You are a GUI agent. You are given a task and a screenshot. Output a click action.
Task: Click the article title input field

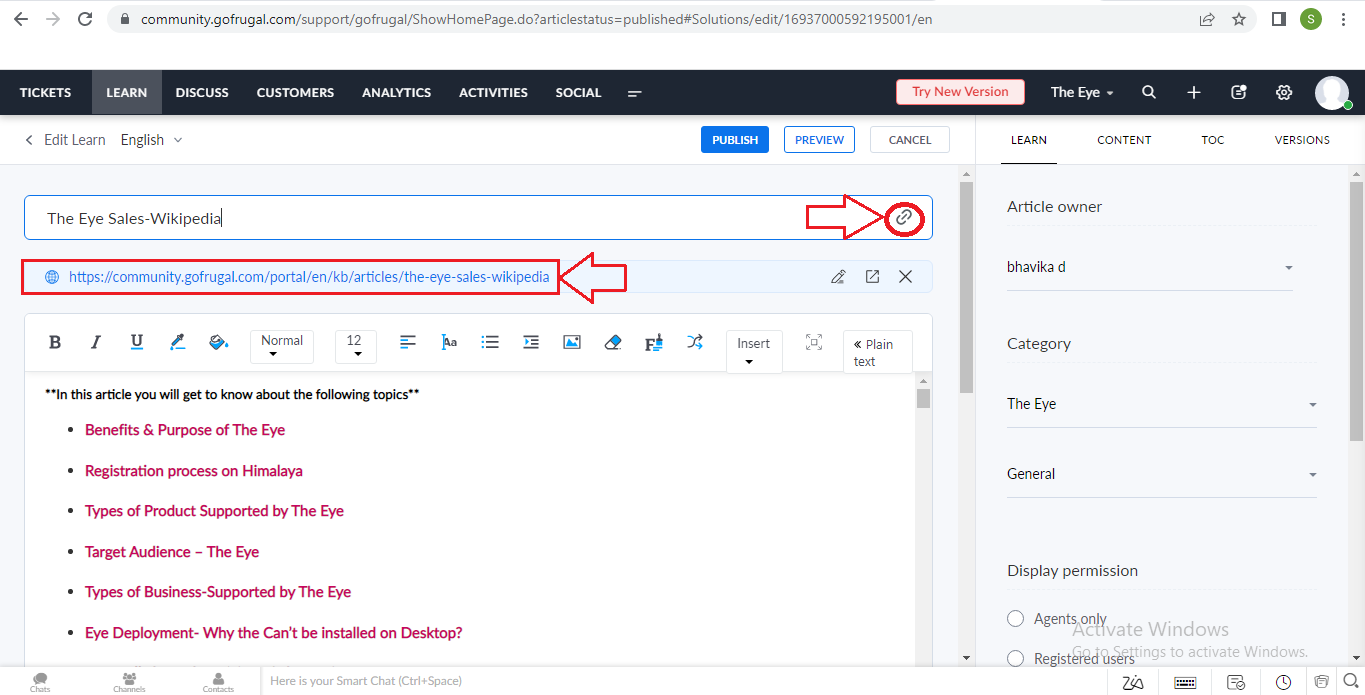[478, 218]
